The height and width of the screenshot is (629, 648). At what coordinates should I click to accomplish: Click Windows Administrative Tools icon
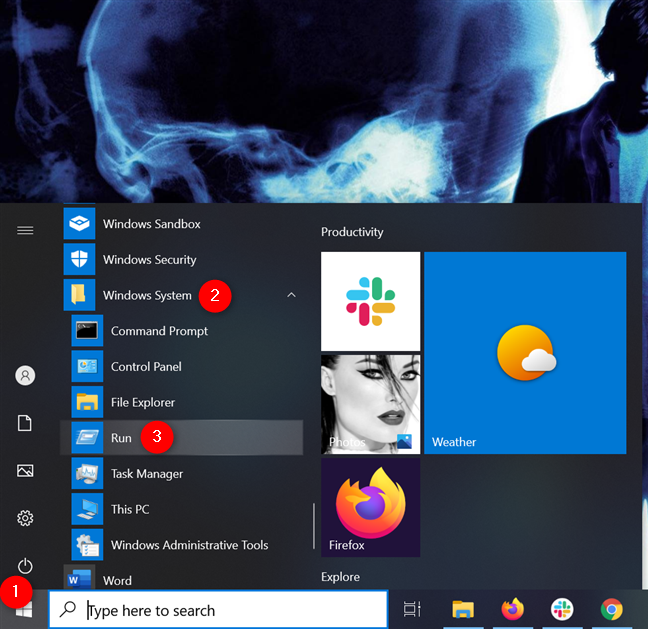87,545
